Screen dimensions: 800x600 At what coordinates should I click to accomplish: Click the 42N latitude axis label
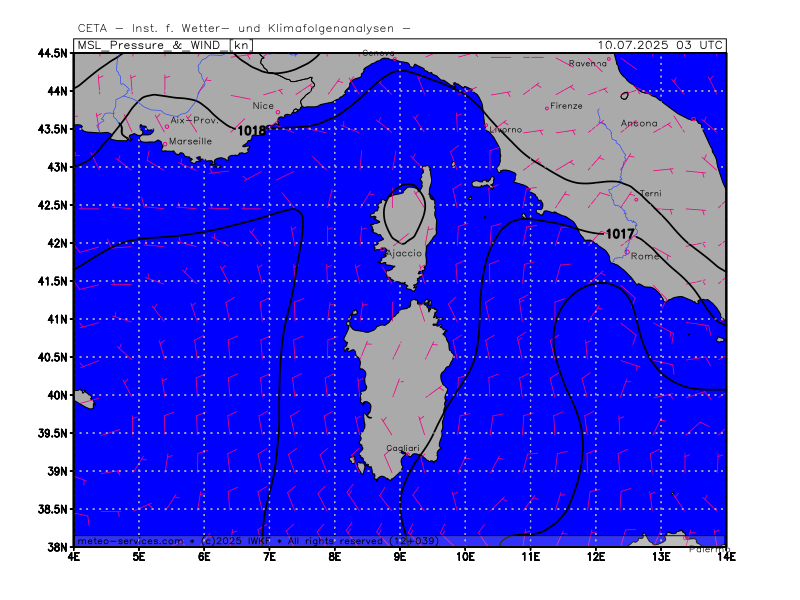(x=57, y=243)
